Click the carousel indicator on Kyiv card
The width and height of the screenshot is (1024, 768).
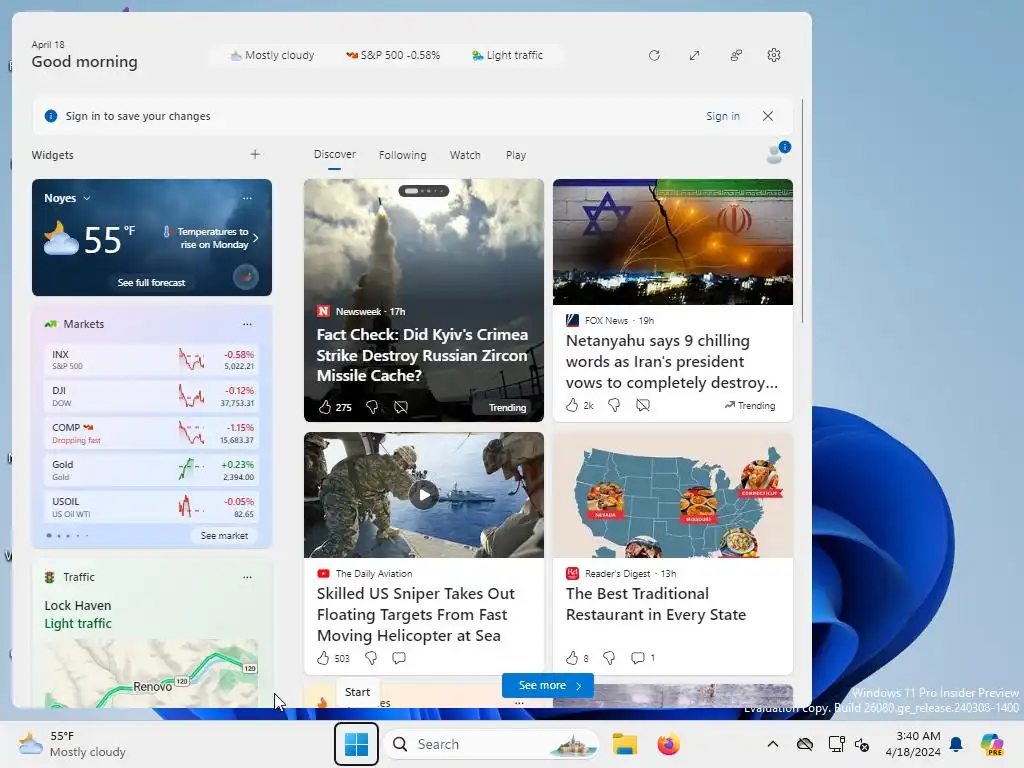424,191
